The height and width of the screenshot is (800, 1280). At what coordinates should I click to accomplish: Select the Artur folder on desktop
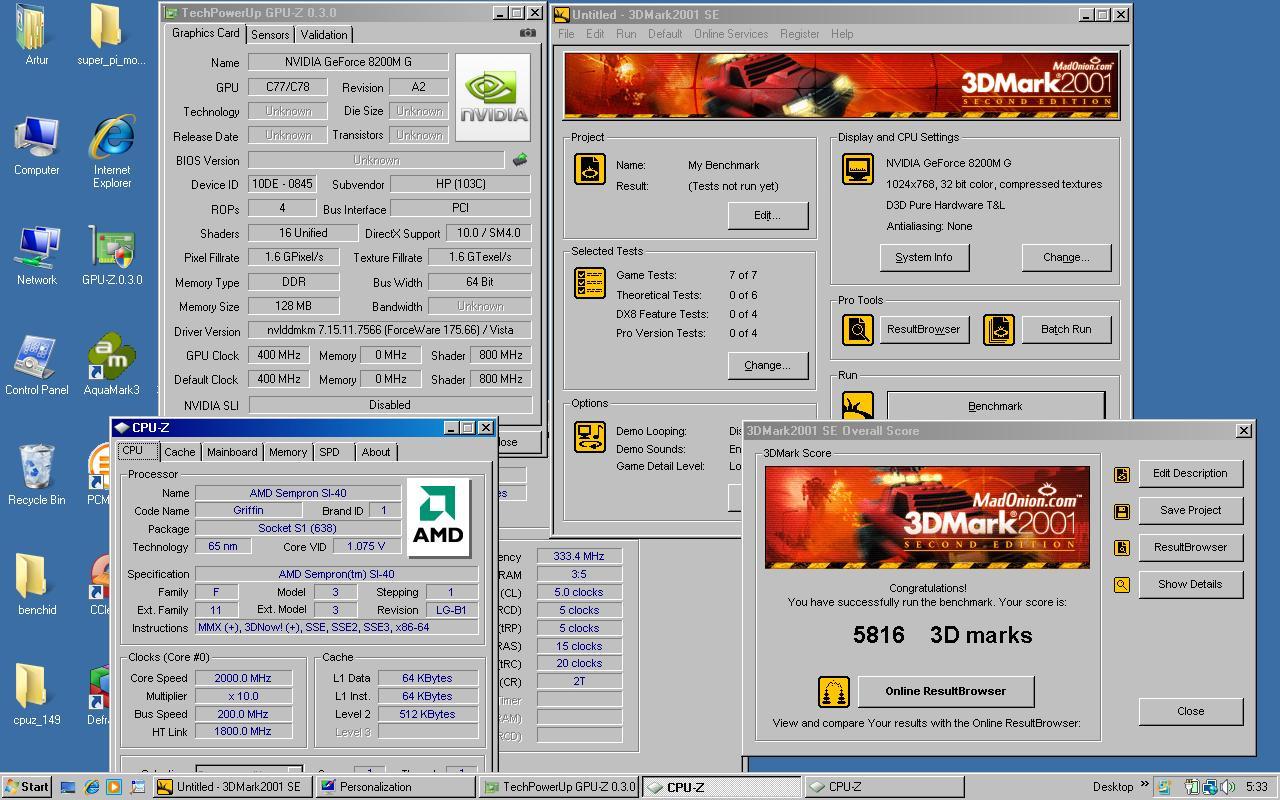tap(37, 36)
